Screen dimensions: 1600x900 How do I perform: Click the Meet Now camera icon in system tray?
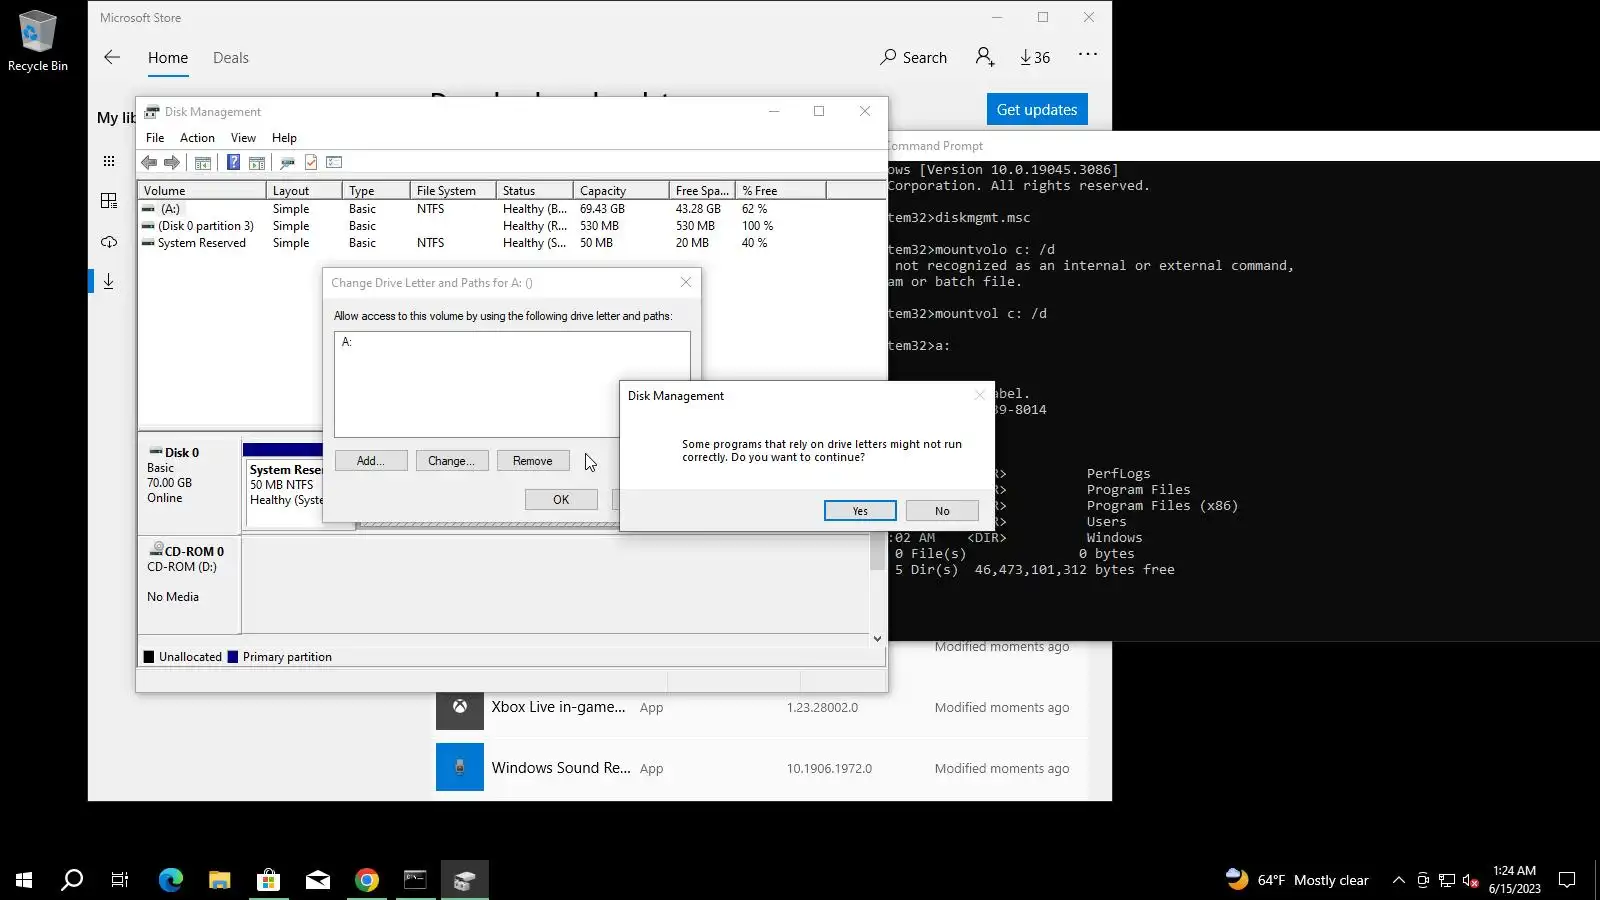tap(1423, 880)
